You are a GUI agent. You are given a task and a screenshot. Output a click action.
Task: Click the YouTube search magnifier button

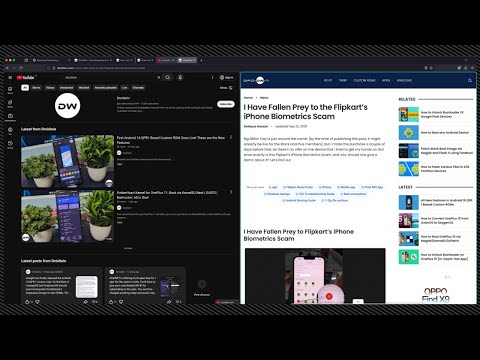(168, 77)
